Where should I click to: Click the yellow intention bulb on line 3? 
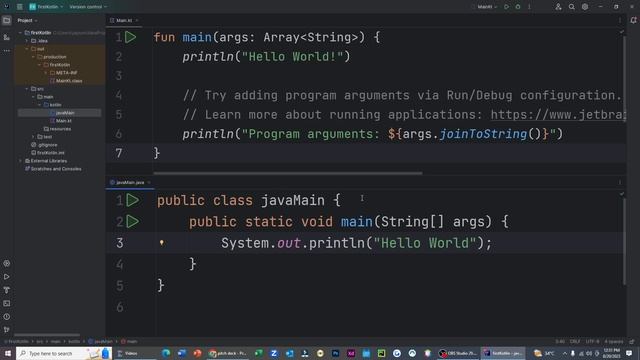162,243
